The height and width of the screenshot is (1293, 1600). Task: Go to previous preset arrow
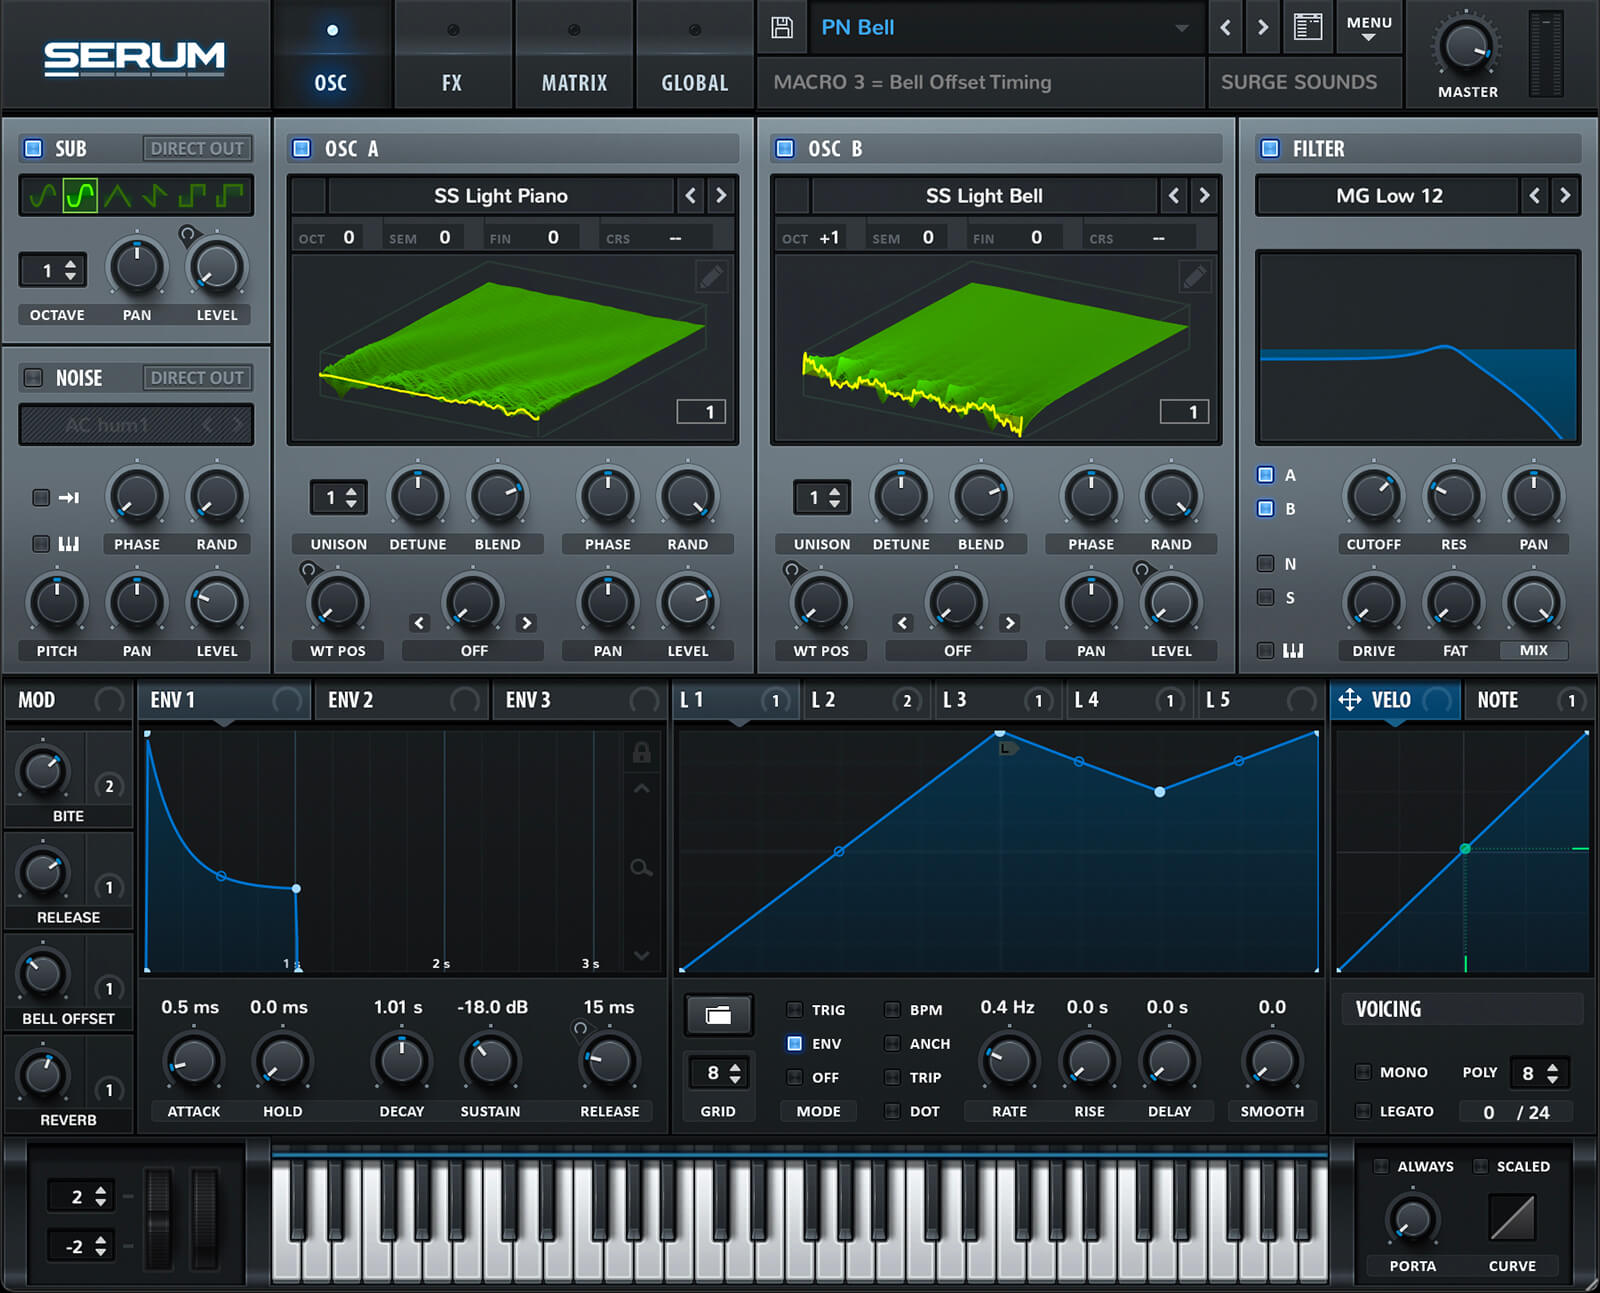1225,27
